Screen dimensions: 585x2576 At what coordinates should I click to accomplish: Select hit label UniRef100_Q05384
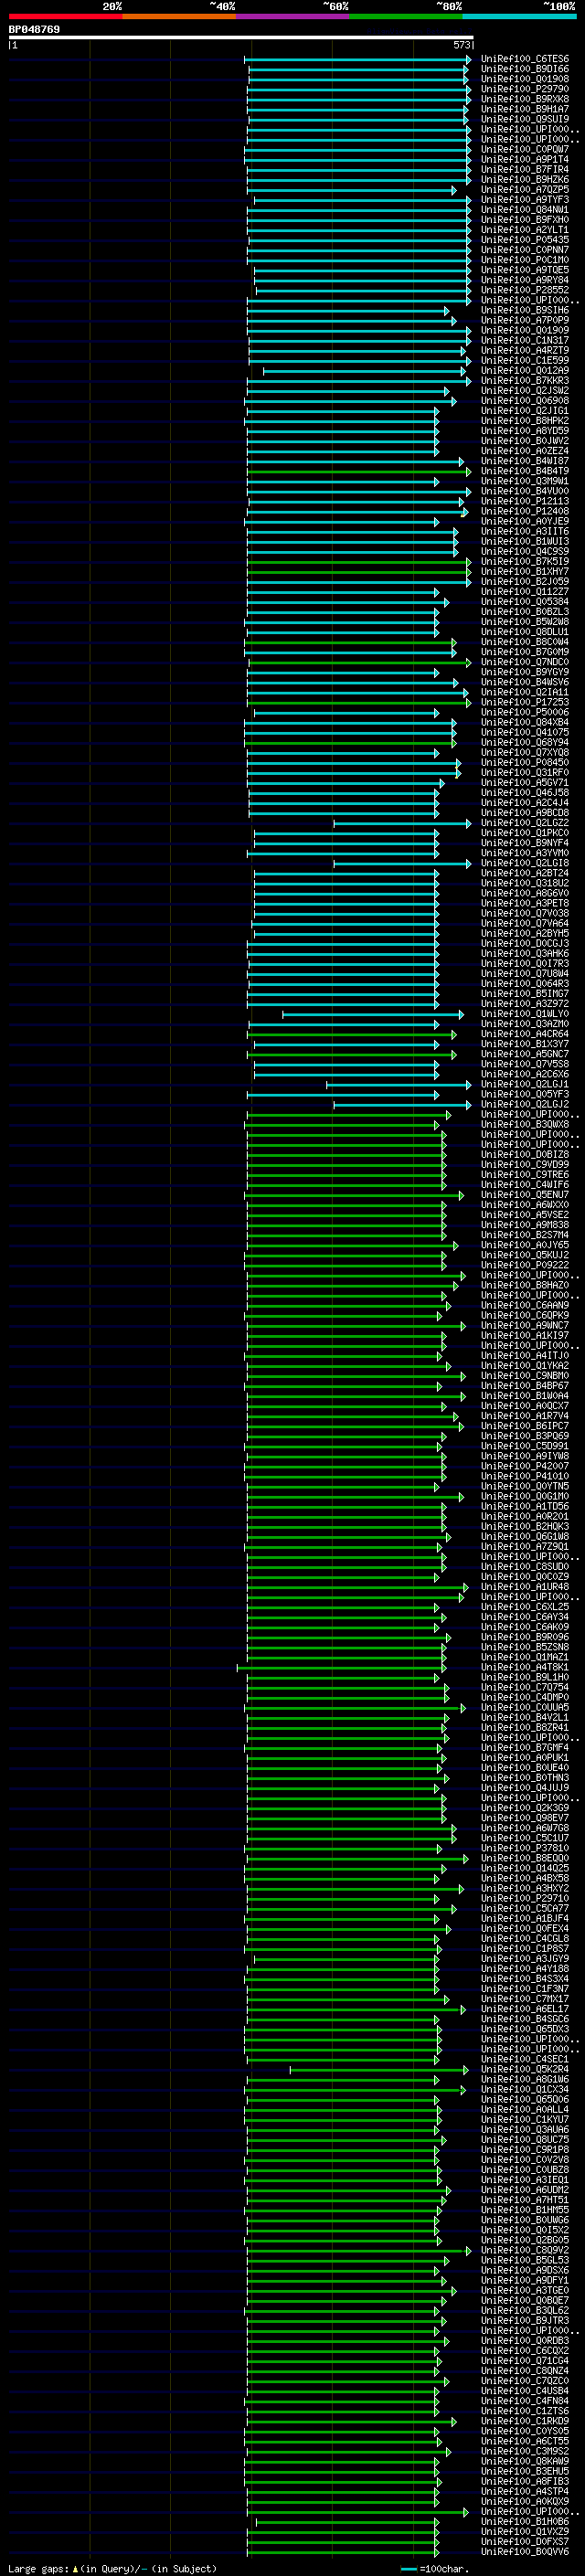tap(525, 602)
